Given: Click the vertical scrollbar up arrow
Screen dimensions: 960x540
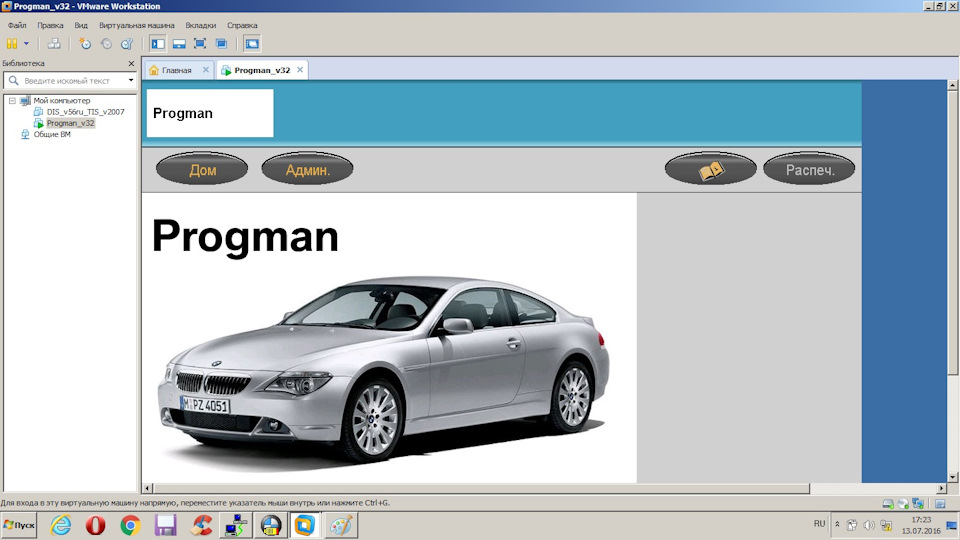Looking at the screenshot, I should 953,85.
